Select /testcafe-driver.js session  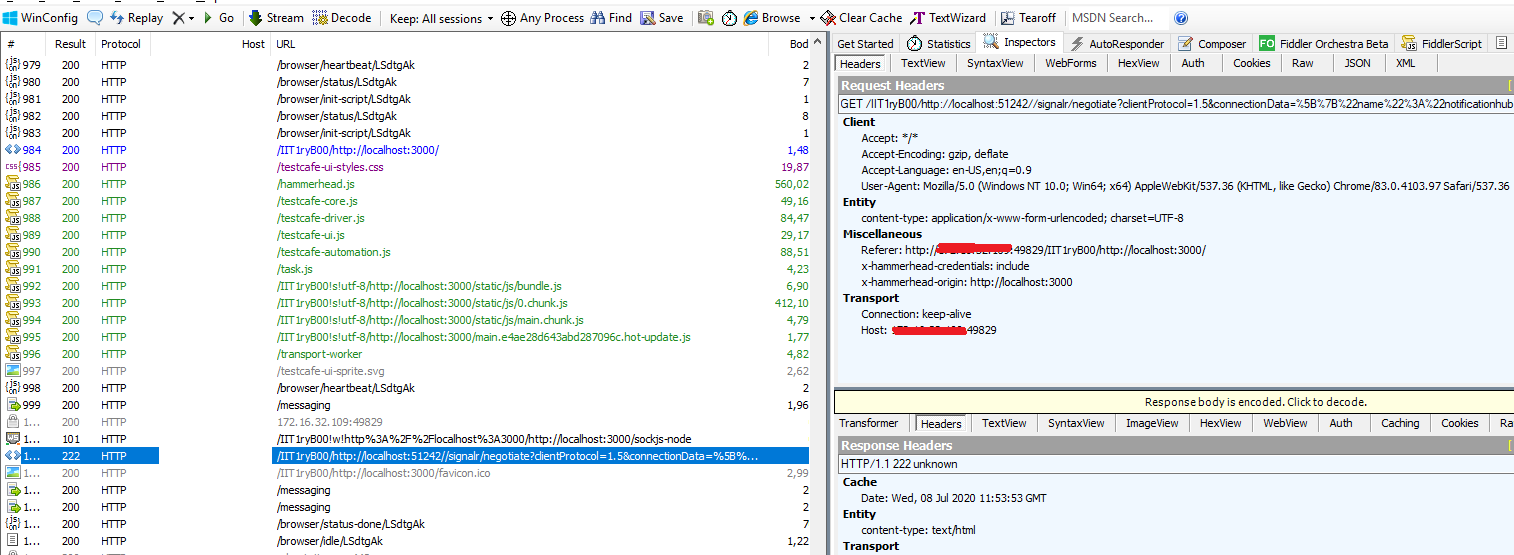coord(407,218)
